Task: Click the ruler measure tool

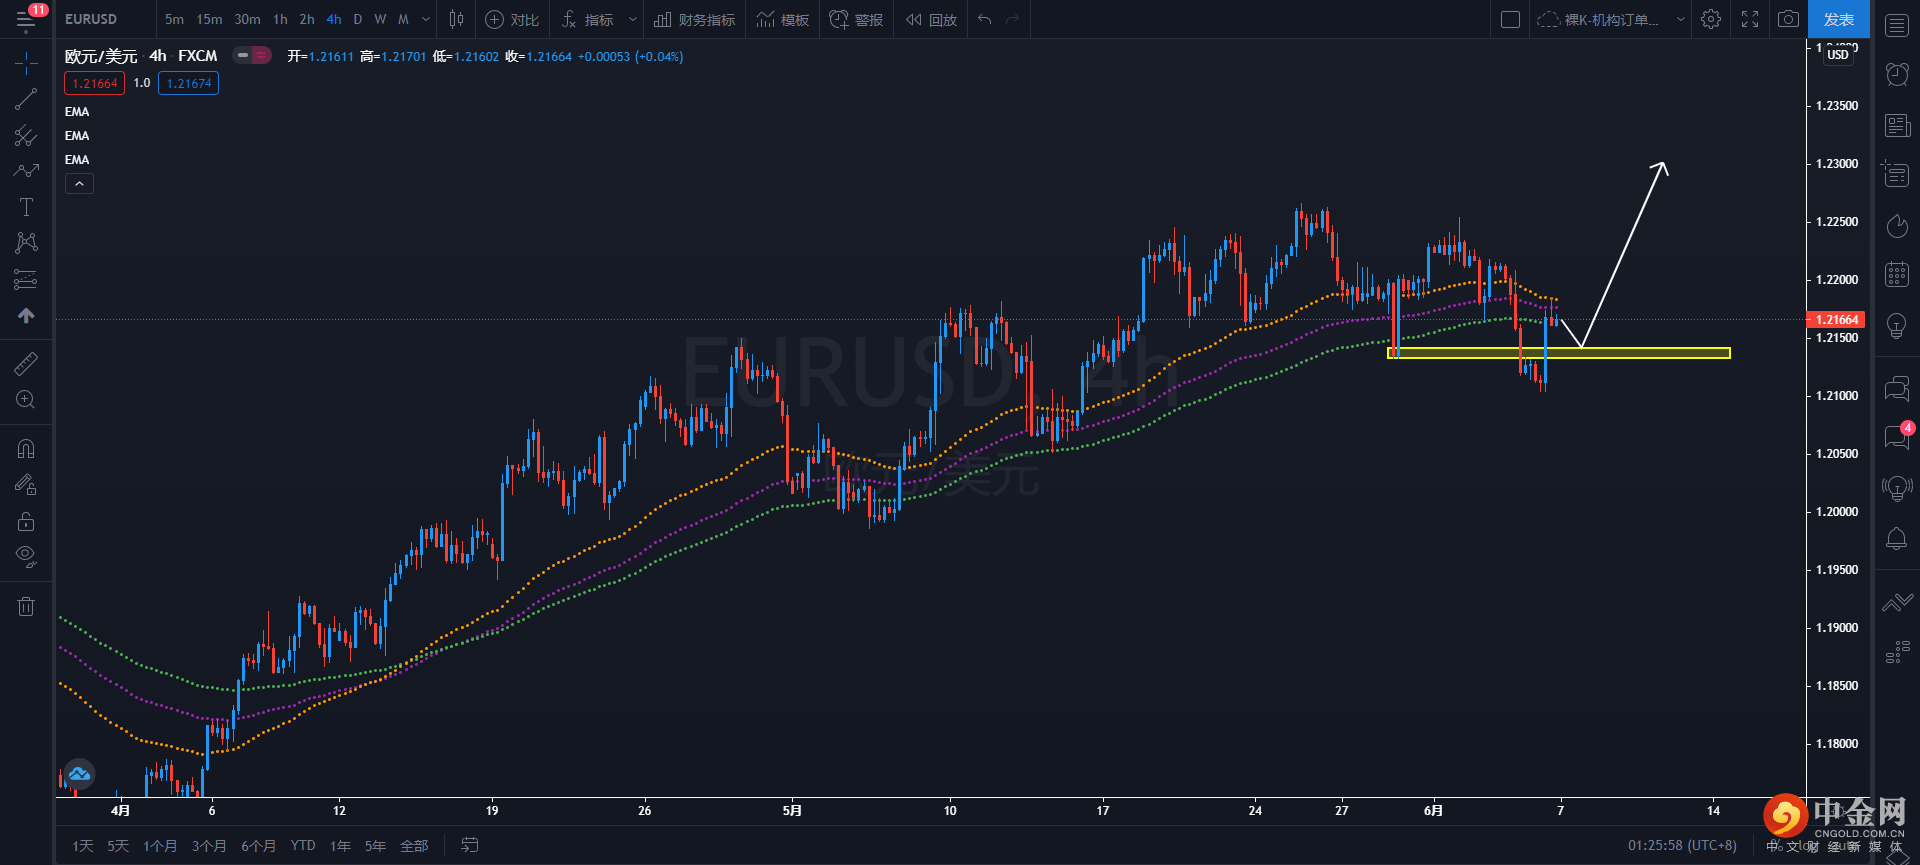Action: [26, 364]
